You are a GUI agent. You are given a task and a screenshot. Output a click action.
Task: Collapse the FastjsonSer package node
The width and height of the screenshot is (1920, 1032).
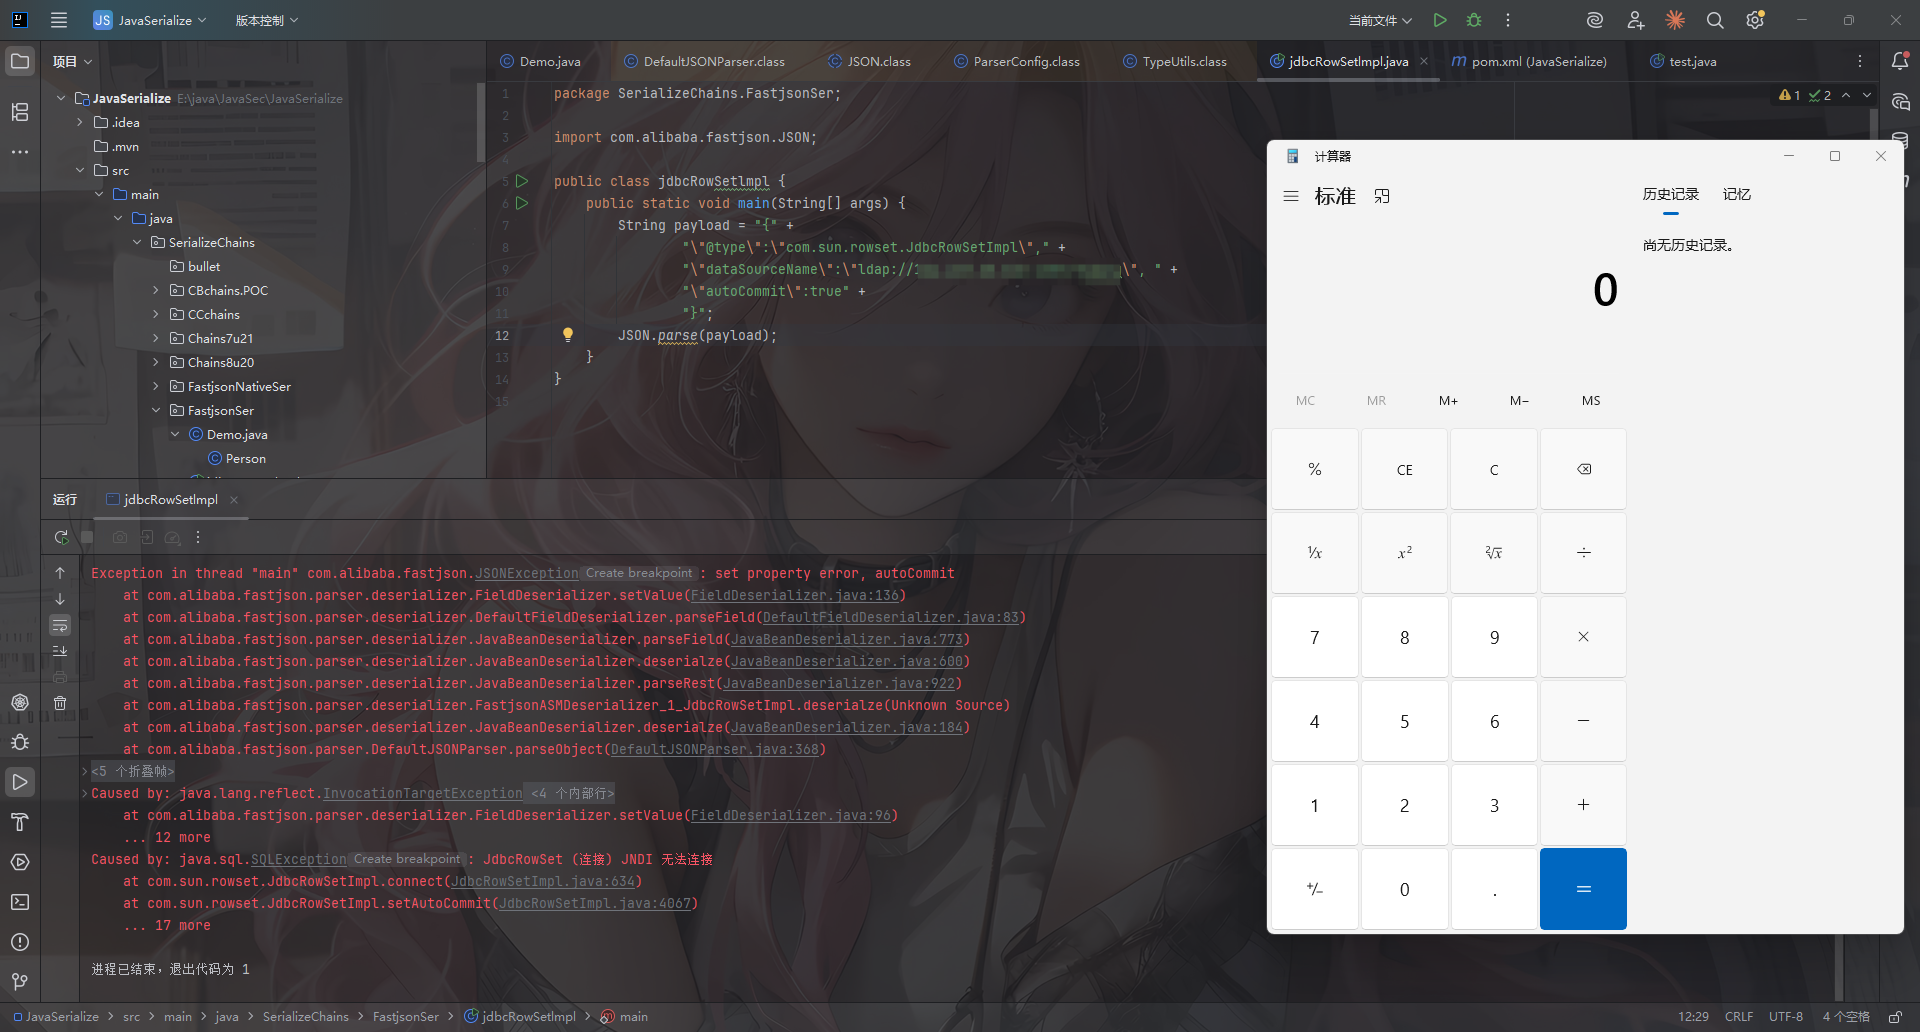[x=156, y=410]
